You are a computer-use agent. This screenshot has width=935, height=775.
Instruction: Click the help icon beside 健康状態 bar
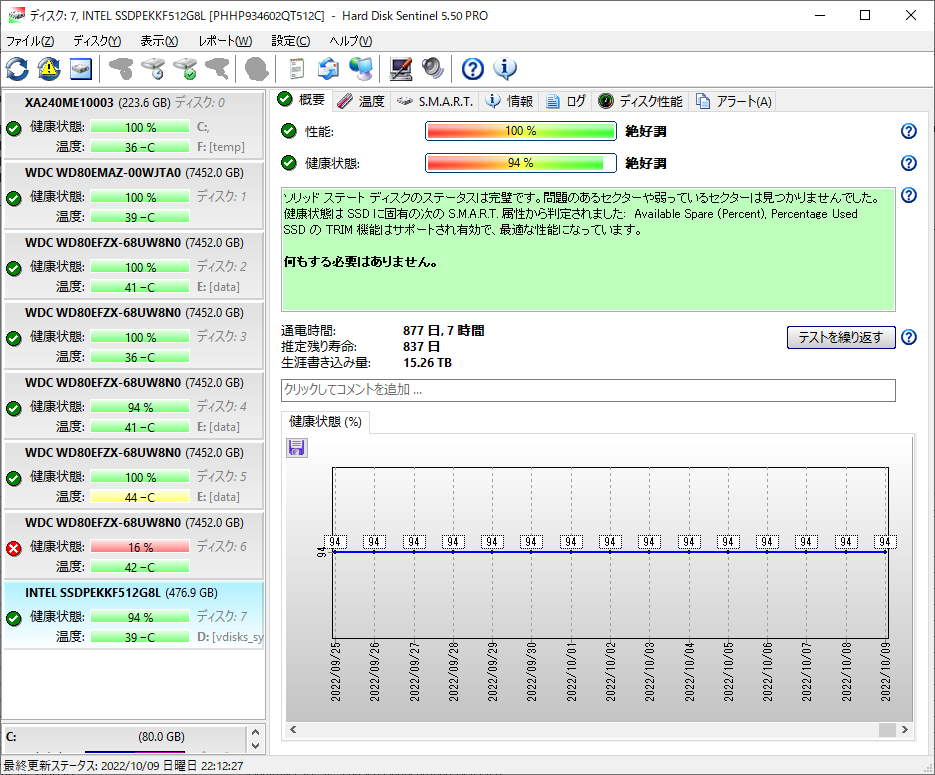909,163
